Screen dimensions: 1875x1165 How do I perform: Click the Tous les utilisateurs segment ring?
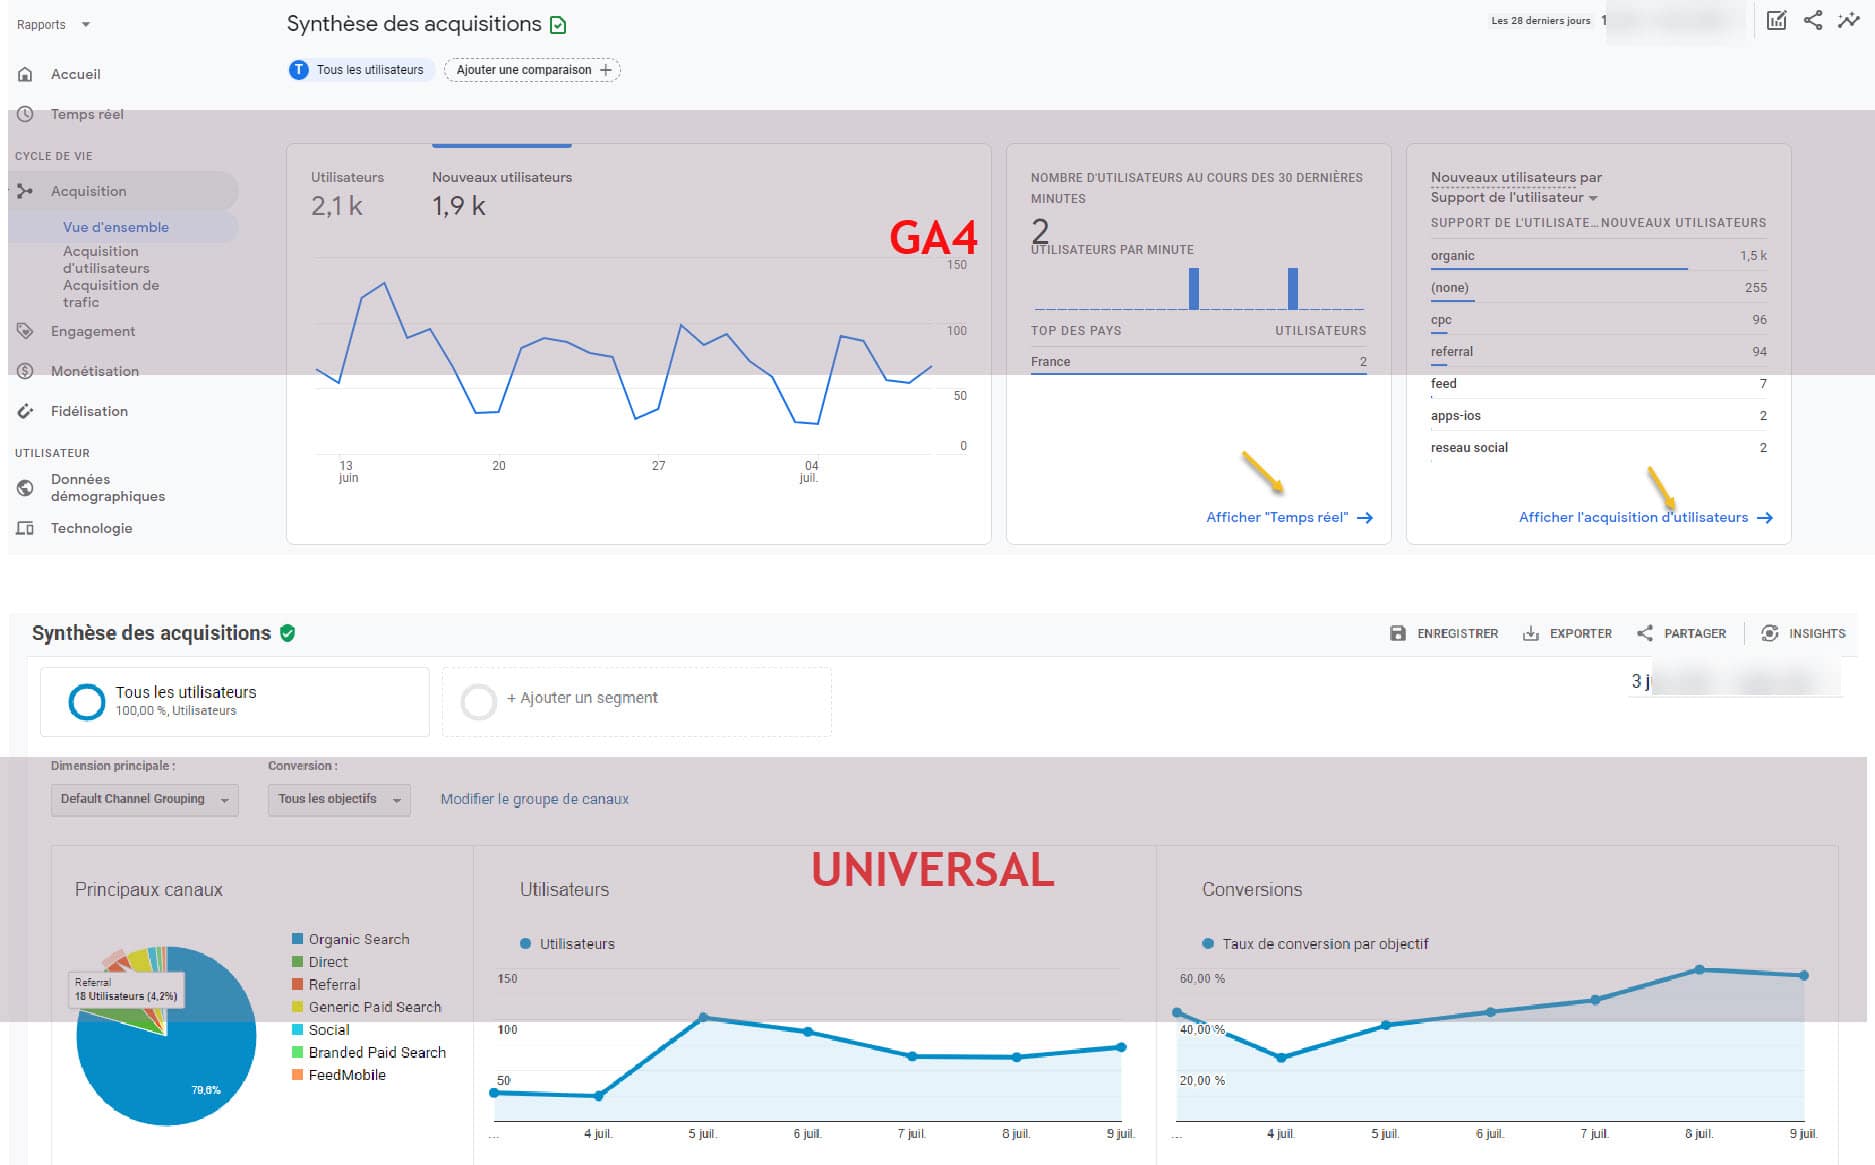point(86,701)
